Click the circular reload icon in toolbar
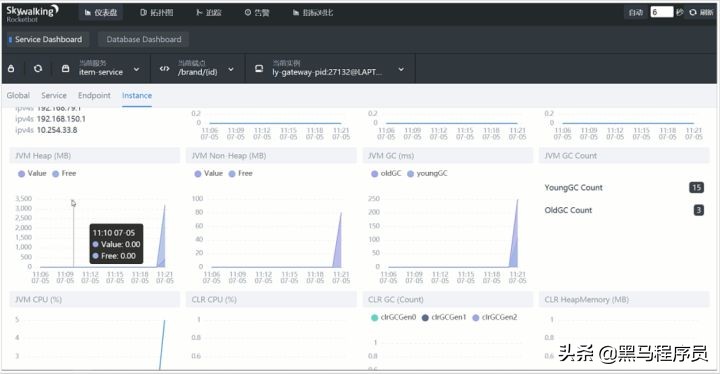 pyautogui.click(x=38, y=68)
